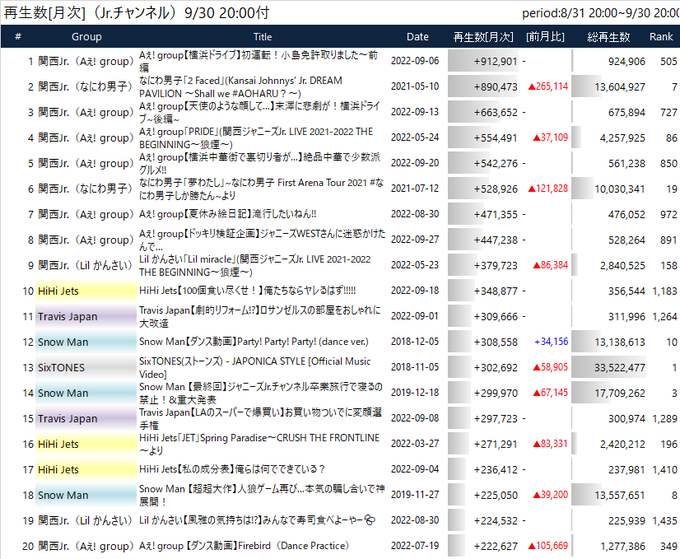Screen dimensions: 680x559
Task: Select total views 33,522,477
Action: pyautogui.click(x=620, y=368)
